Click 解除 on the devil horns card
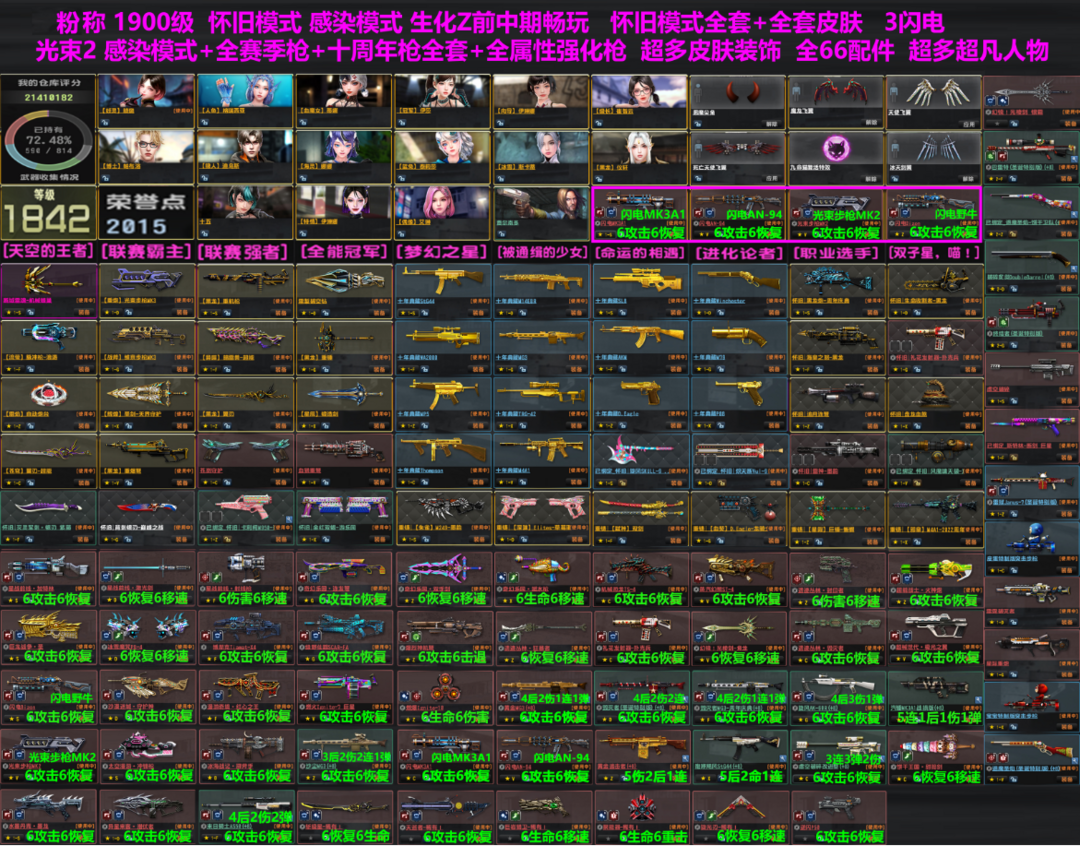Viewport: 1080px width, 846px height. pos(773,123)
